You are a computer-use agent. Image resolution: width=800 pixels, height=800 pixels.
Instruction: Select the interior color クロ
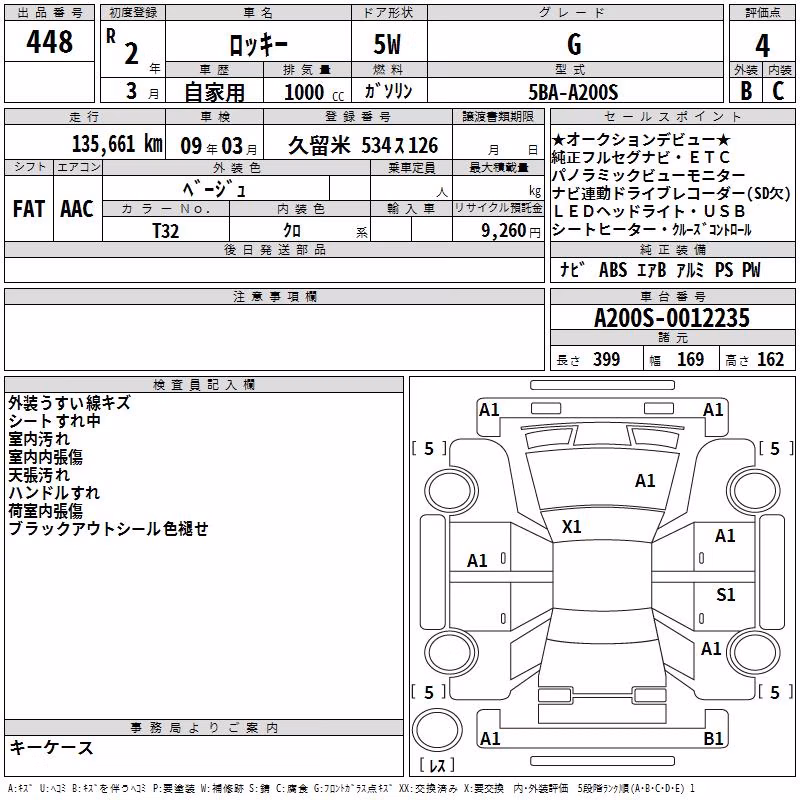point(292,231)
